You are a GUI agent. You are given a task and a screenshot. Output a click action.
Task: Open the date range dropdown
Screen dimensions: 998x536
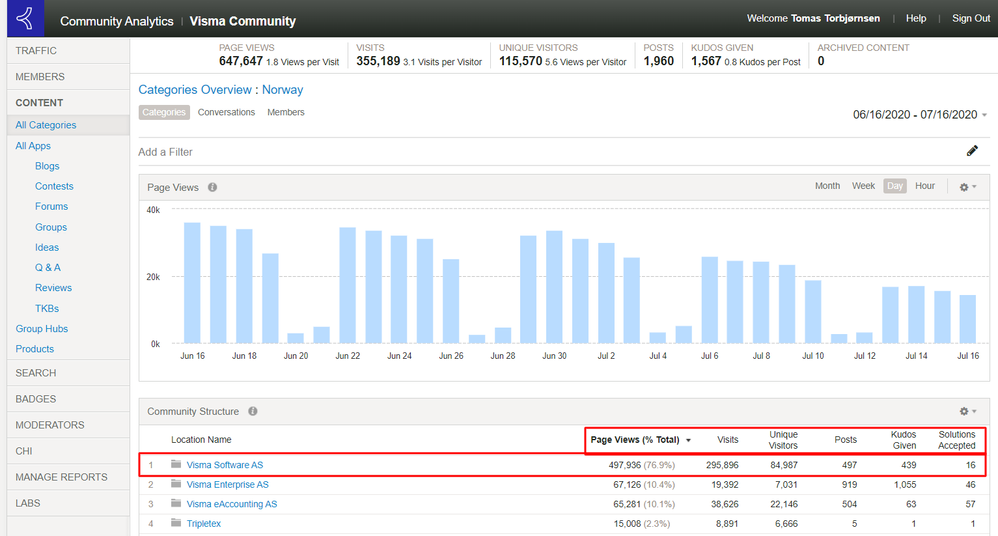(920, 115)
